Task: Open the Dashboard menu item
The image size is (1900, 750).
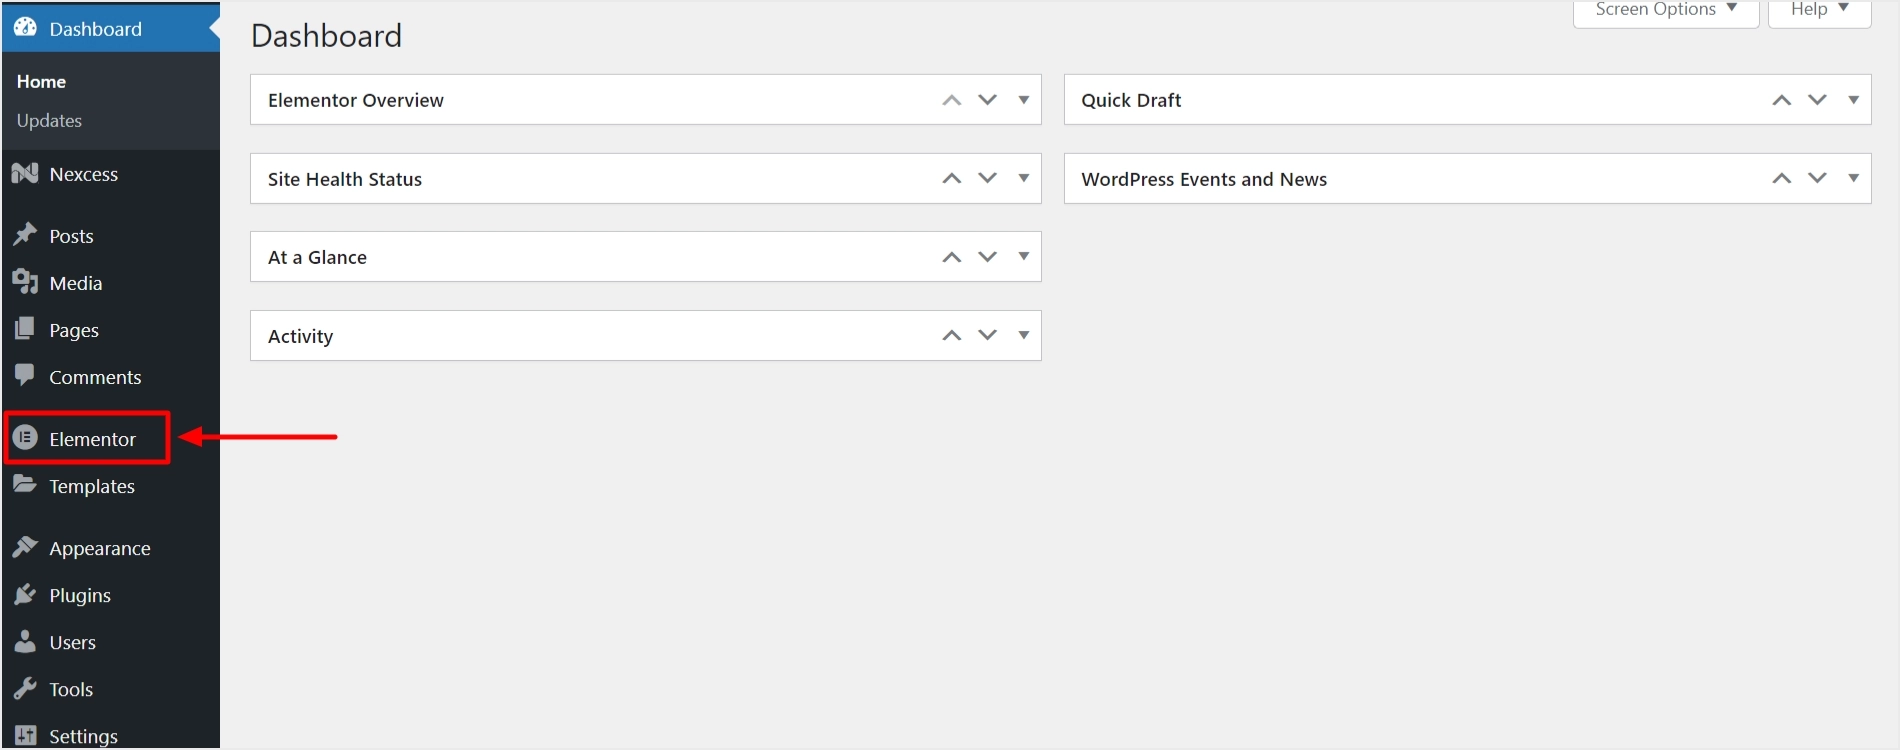Action: pos(110,28)
